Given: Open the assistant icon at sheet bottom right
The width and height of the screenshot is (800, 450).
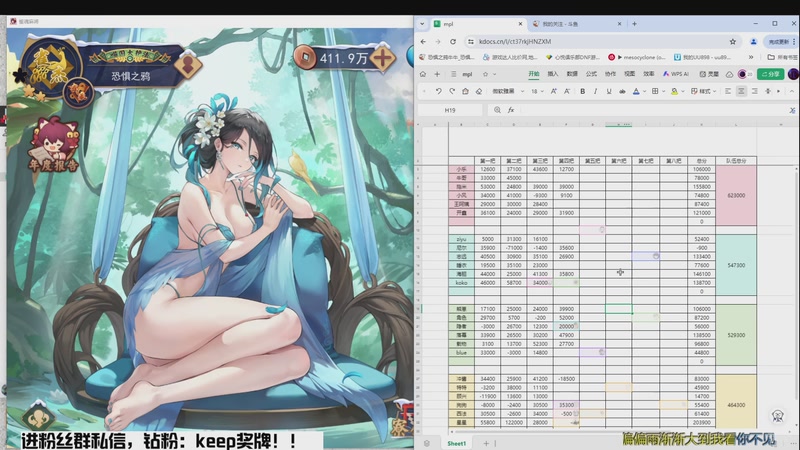Looking at the screenshot, I should 778,416.
